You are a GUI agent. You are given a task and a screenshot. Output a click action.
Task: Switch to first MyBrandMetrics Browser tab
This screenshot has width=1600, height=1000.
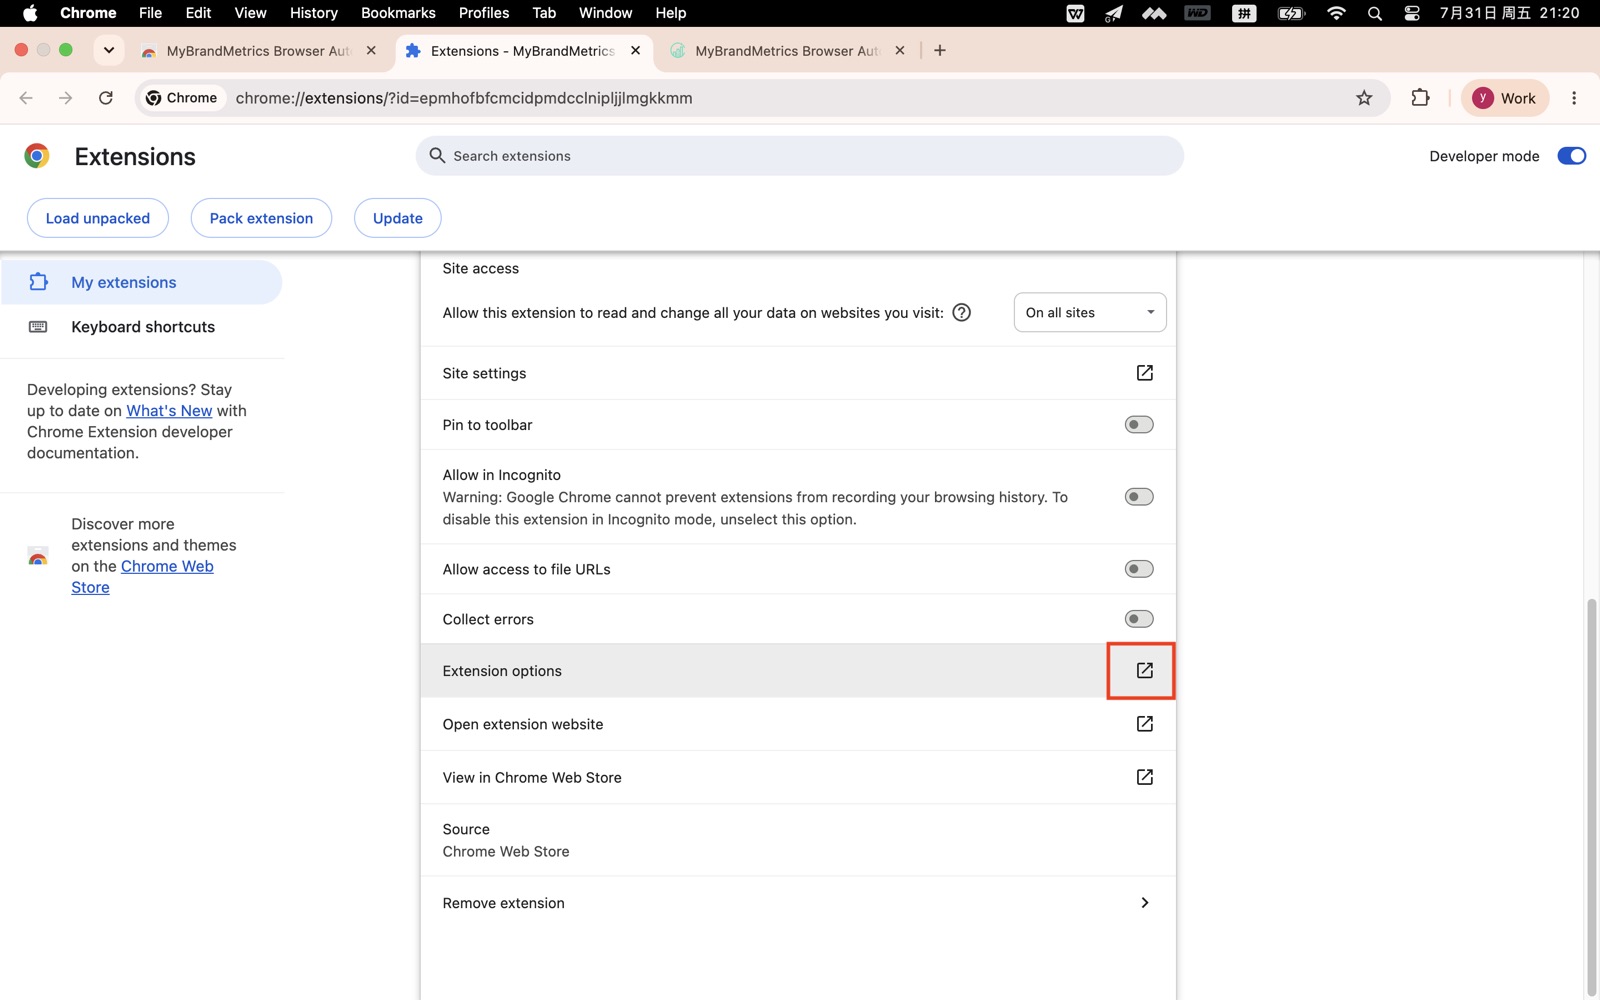pos(258,51)
